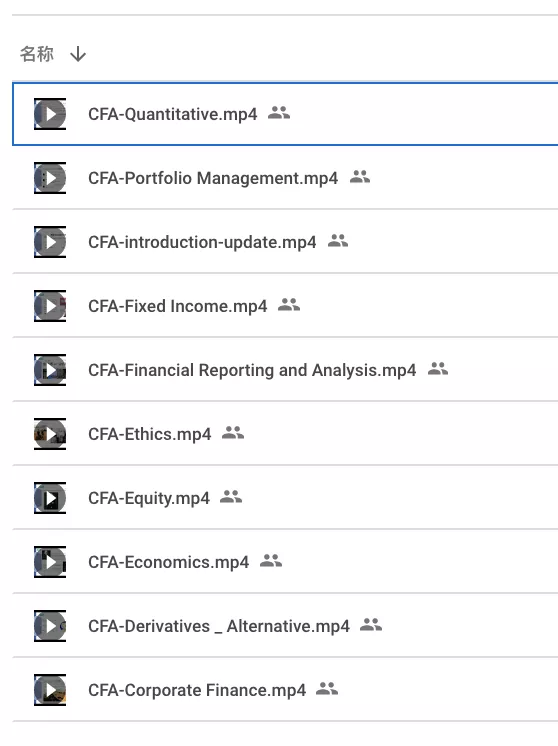This screenshot has height=746, width=558.
Task: Click the CFA-Ethics.mp4 video thumbnail icon
Action: [50, 434]
